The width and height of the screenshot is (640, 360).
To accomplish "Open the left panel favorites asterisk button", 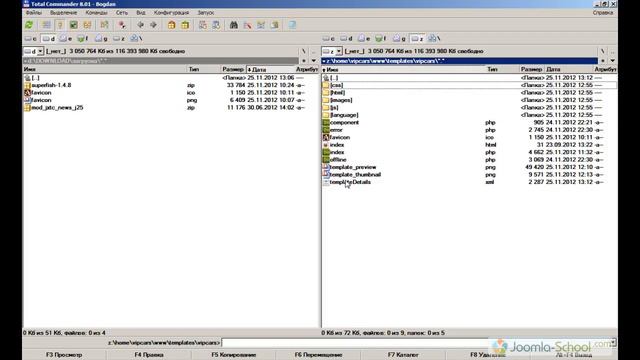I will pyautogui.click(x=304, y=61).
